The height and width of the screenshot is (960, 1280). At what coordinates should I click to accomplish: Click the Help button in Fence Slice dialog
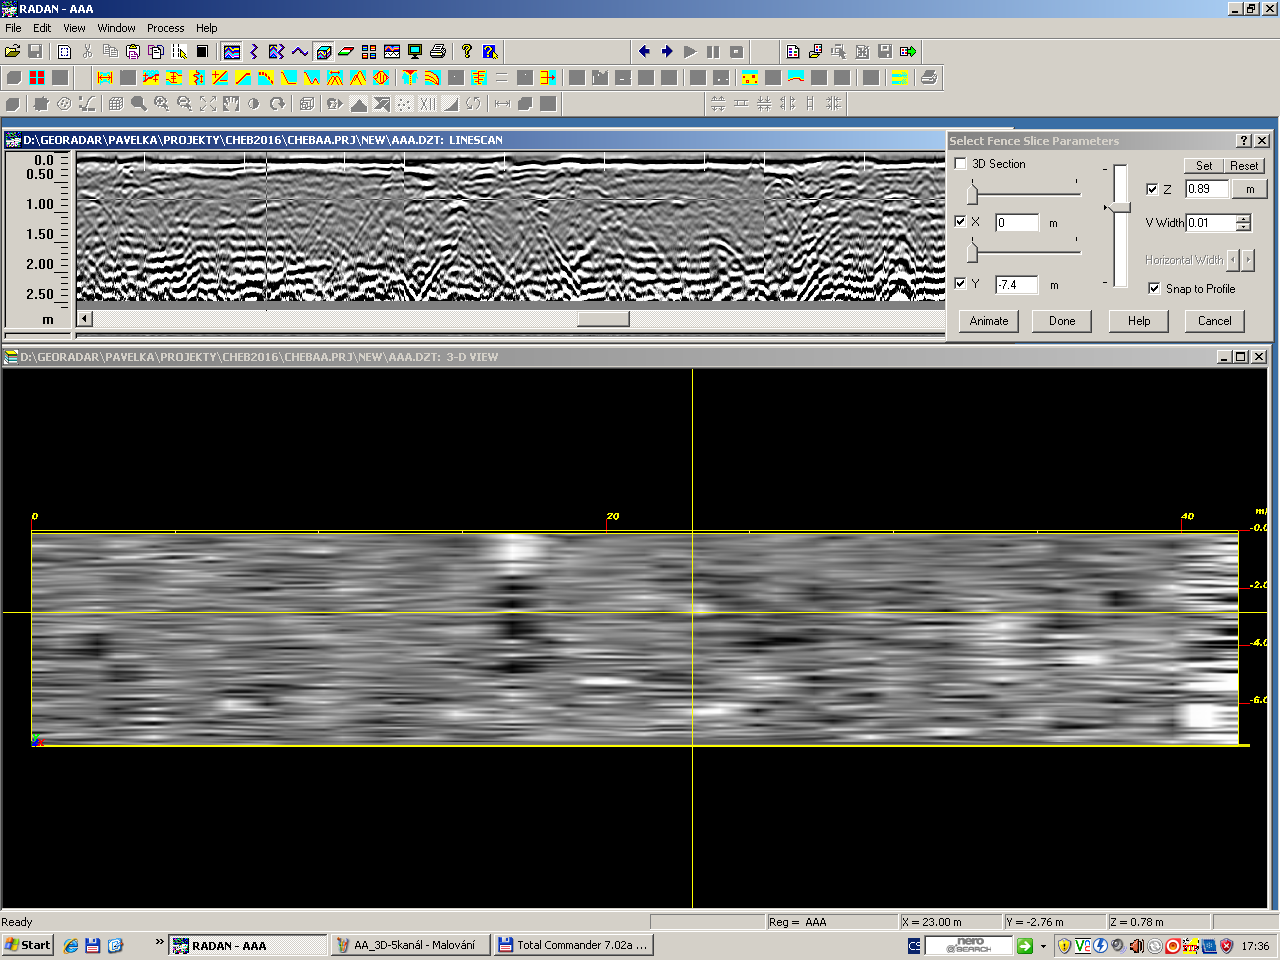coord(1139,321)
